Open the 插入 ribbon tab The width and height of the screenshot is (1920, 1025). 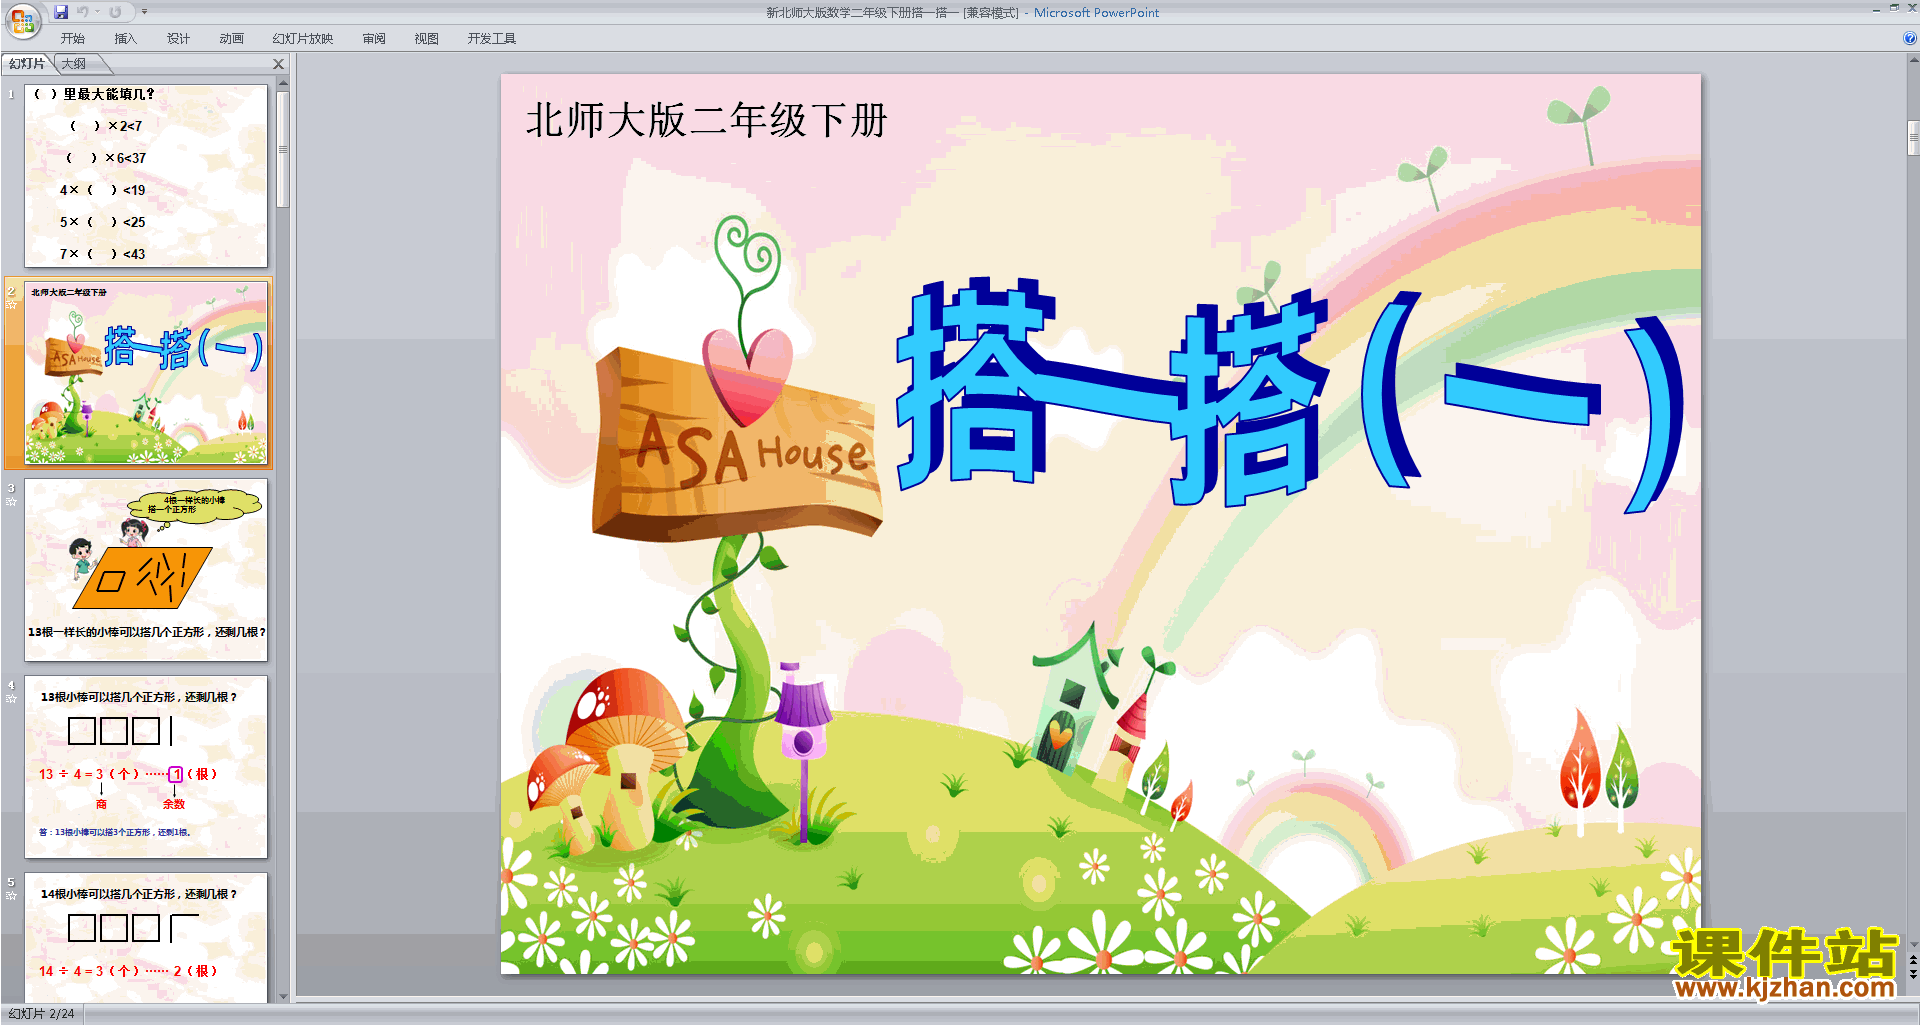tap(125, 39)
